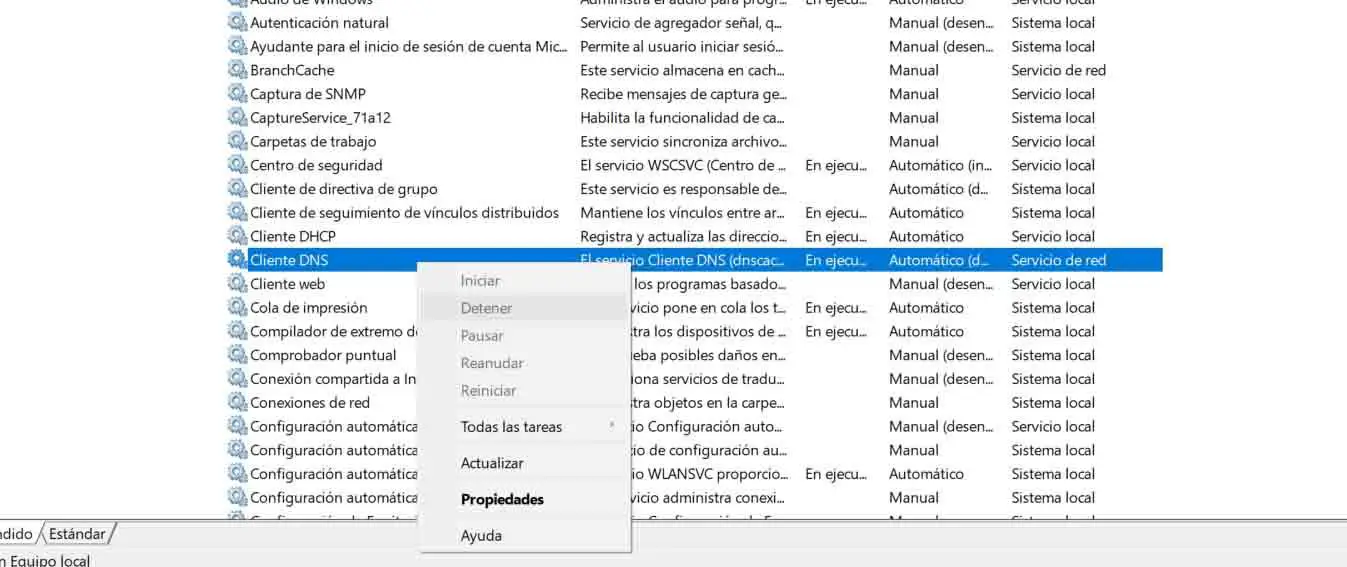Select the Captura de SNMP service
This screenshot has height=567, width=1347.
[x=308, y=94]
